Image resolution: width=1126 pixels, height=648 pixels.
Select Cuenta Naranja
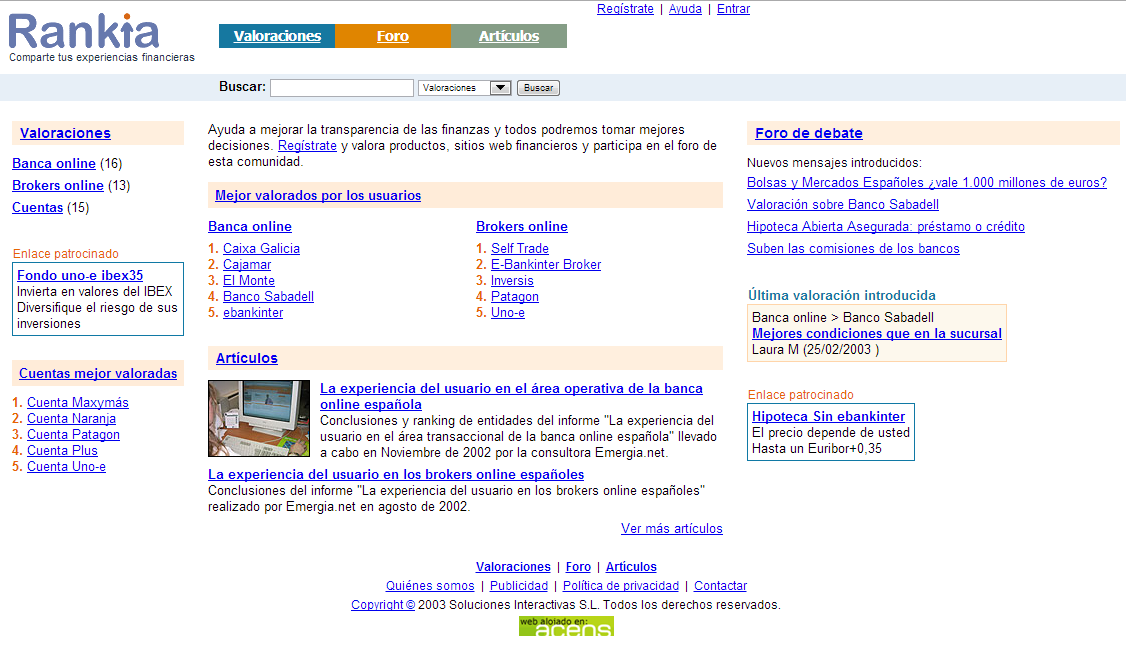71,418
